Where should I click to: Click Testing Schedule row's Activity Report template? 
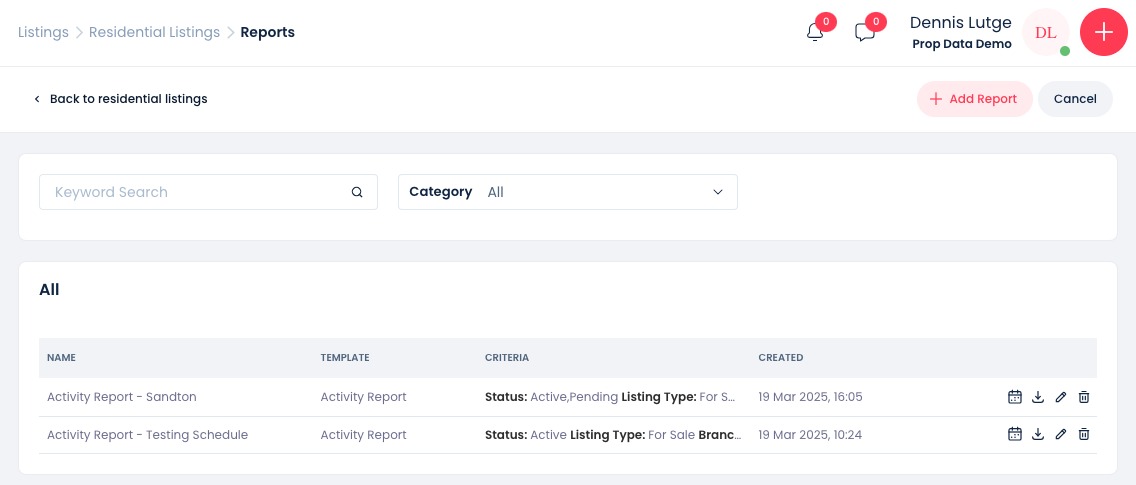(x=363, y=434)
